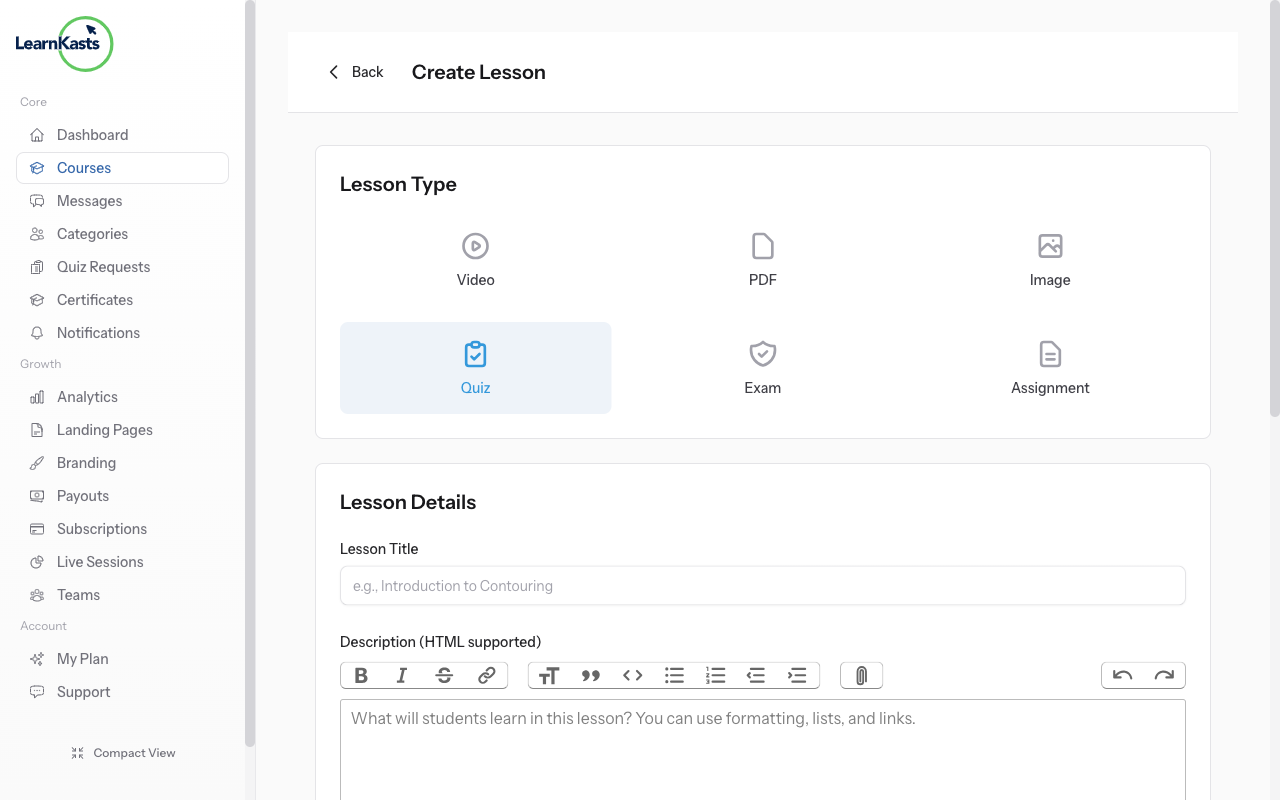Insert a link using the toolbar
Image resolution: width=1280 pixels, height=800 pixels.
pos(486,676)
